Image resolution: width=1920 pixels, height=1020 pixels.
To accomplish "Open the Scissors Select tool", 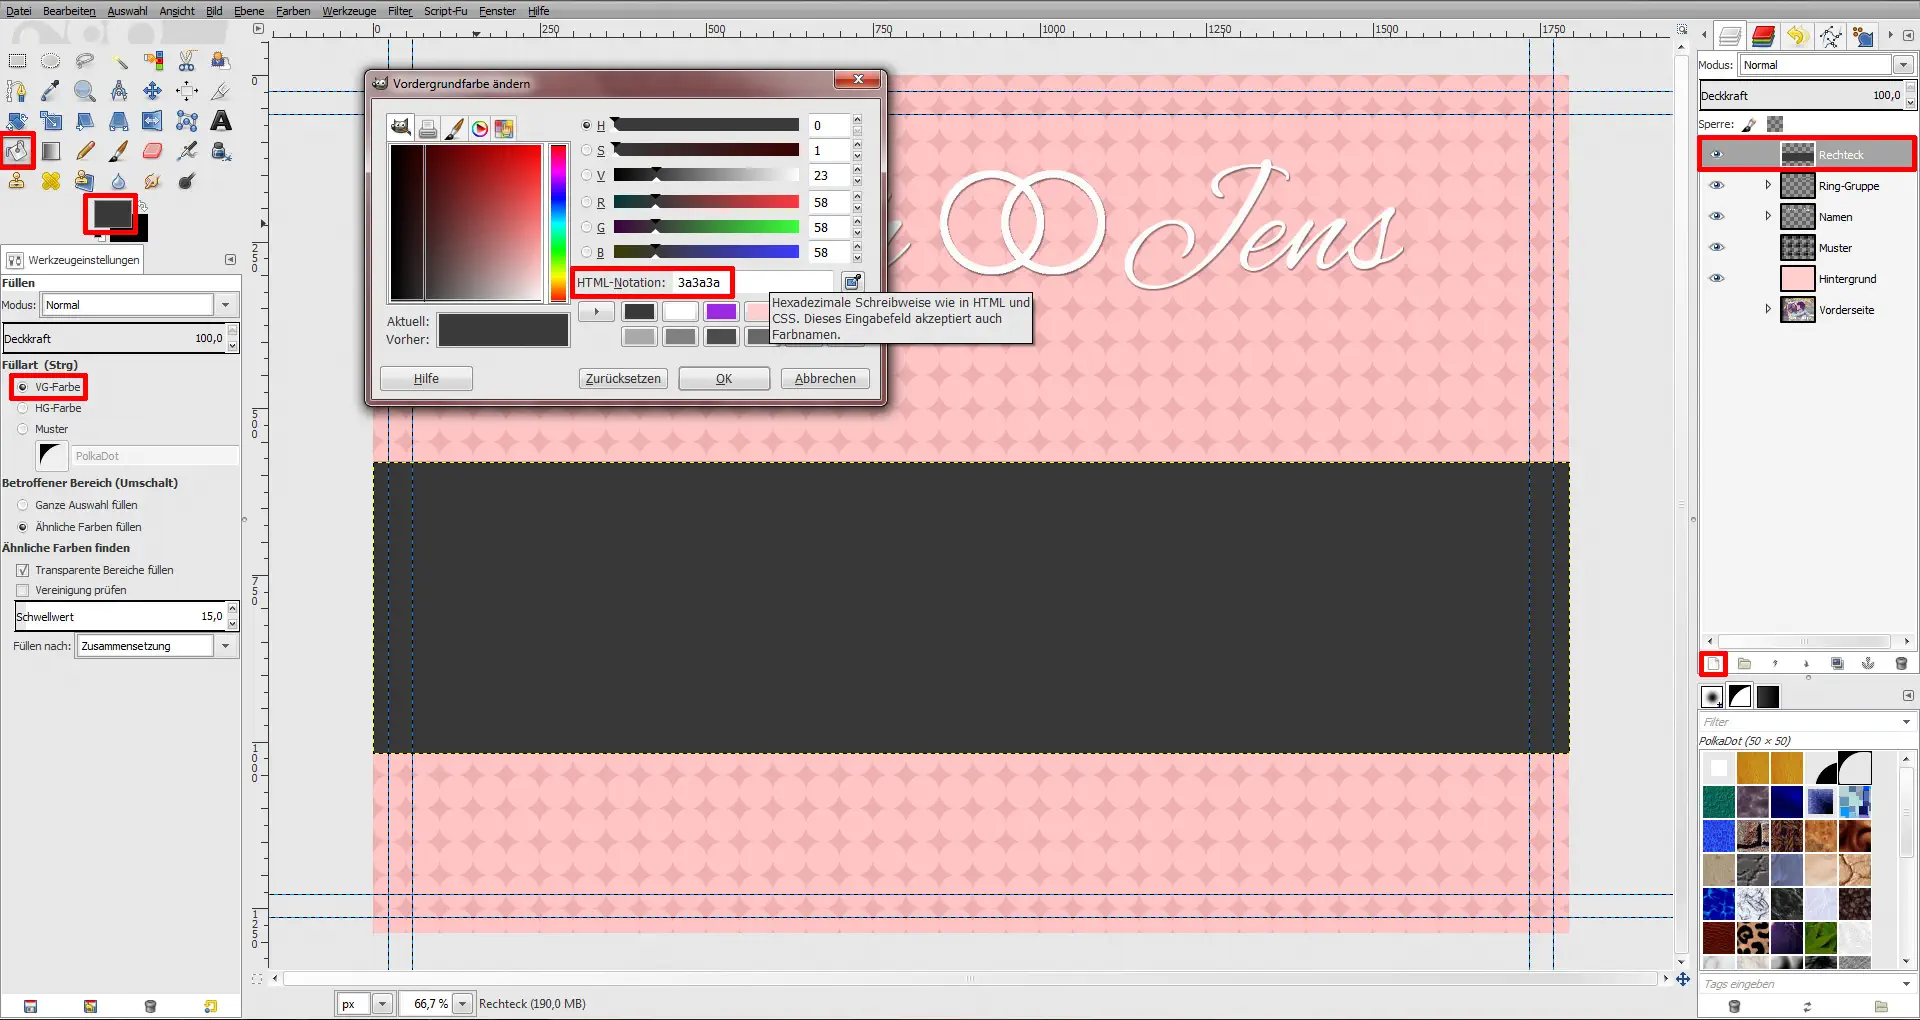I will tap(186, 61).
